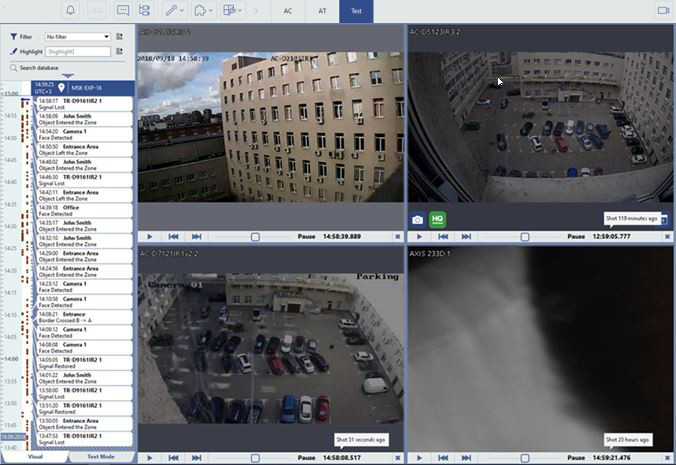
Task: Open the No filter dropdown
Action: 77,36
